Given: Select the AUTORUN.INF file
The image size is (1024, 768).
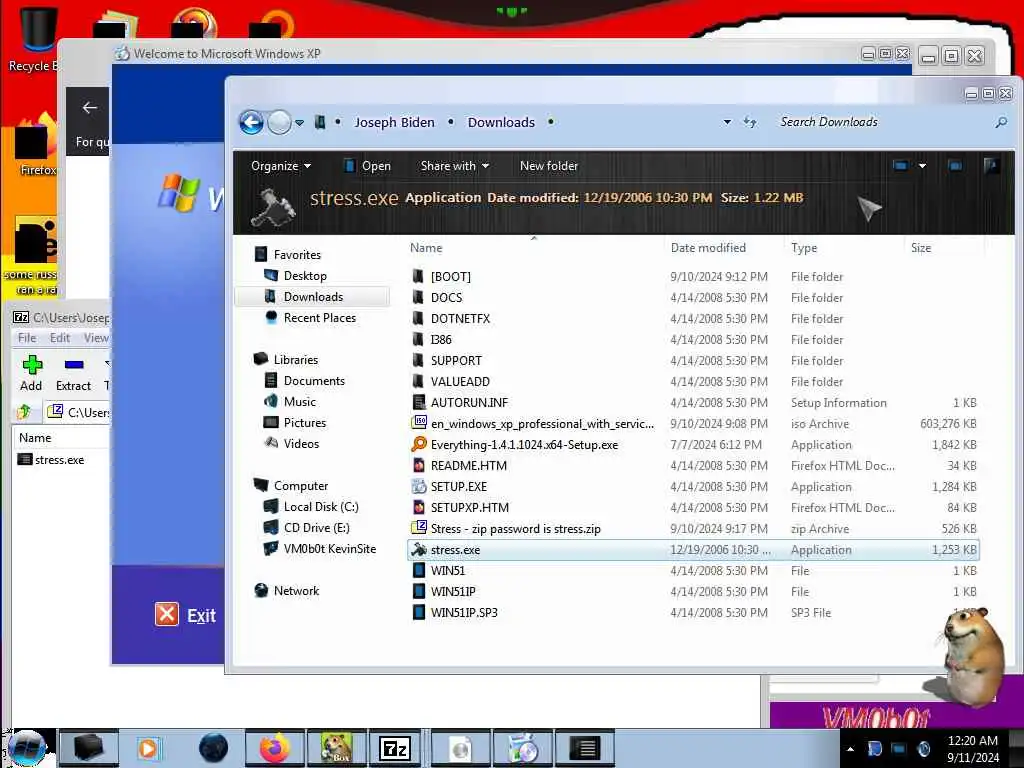Looking at the screenshot, I should coord(469,403).
